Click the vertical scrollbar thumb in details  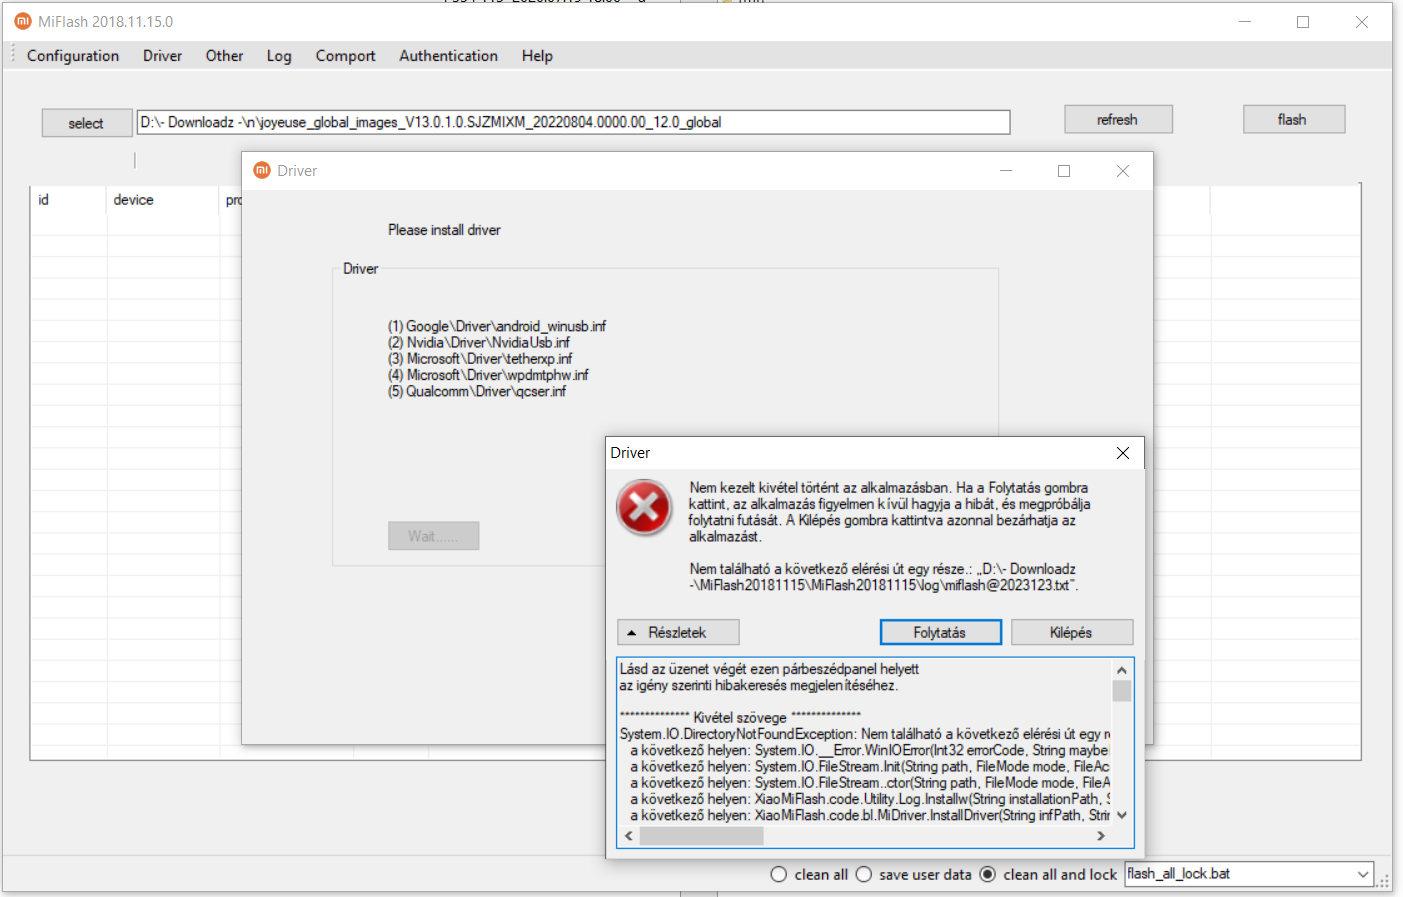pyautogui.click(x=1122, y=691)
